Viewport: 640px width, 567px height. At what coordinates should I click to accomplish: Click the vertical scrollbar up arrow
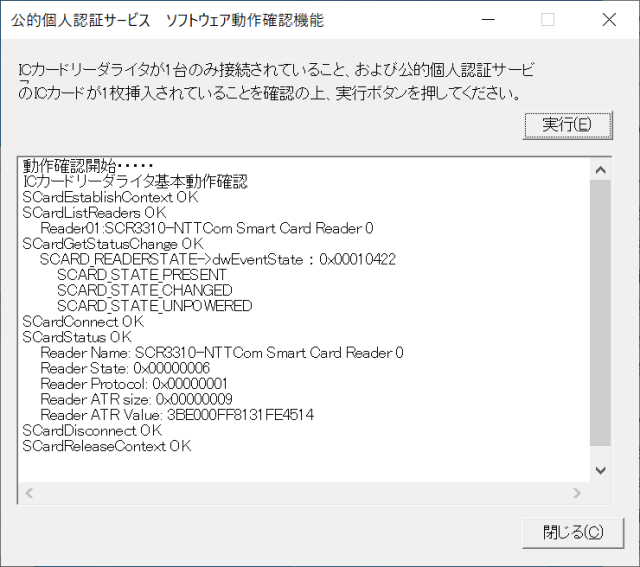(x=600, y=170)
